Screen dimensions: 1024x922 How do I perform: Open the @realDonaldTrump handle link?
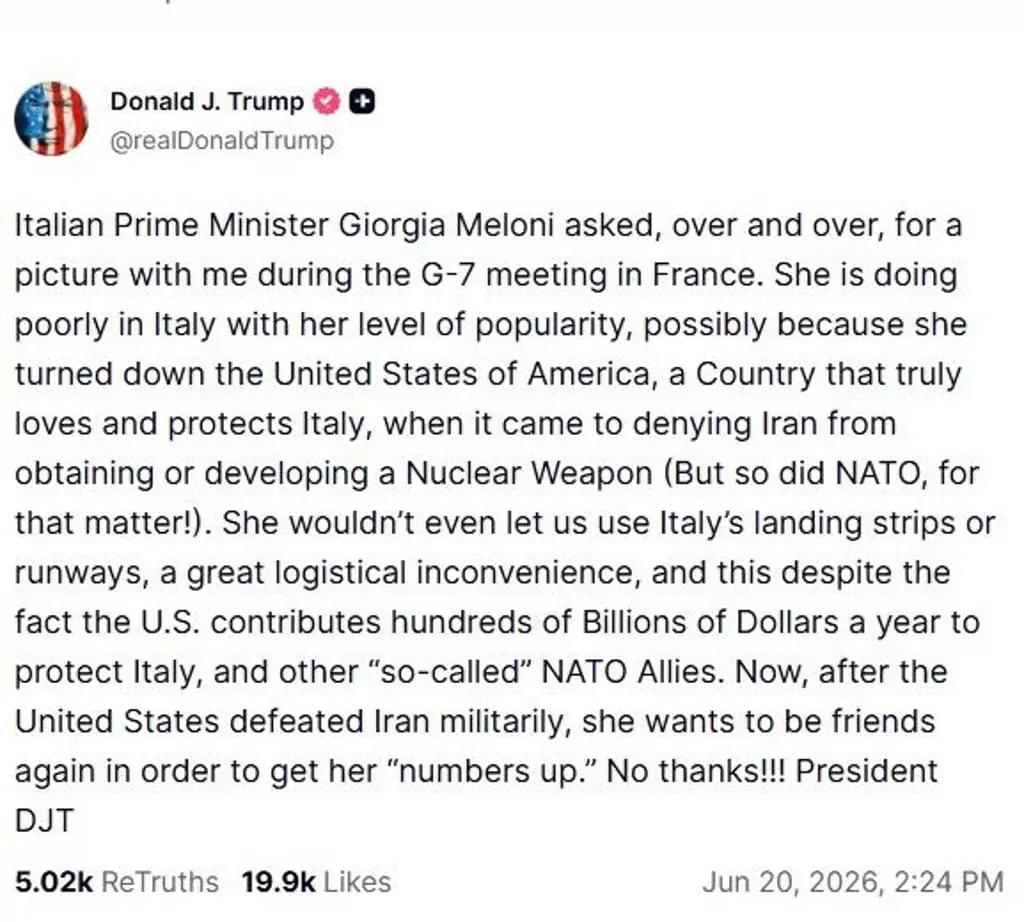[x=222, y=140]
